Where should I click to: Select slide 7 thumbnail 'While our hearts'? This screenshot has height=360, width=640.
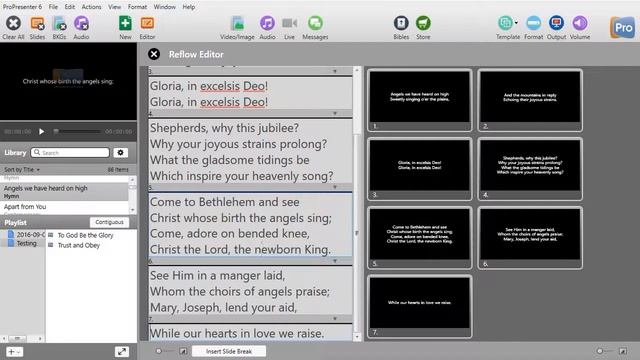(420, 307)
